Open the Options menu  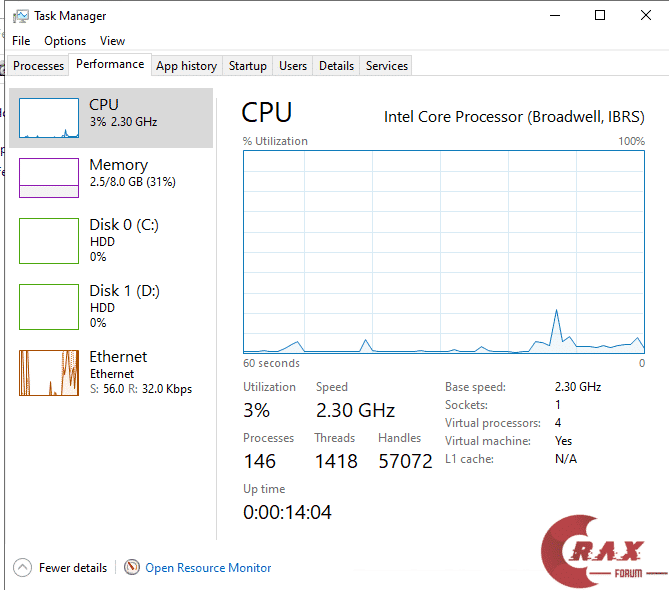pos(65,41)
